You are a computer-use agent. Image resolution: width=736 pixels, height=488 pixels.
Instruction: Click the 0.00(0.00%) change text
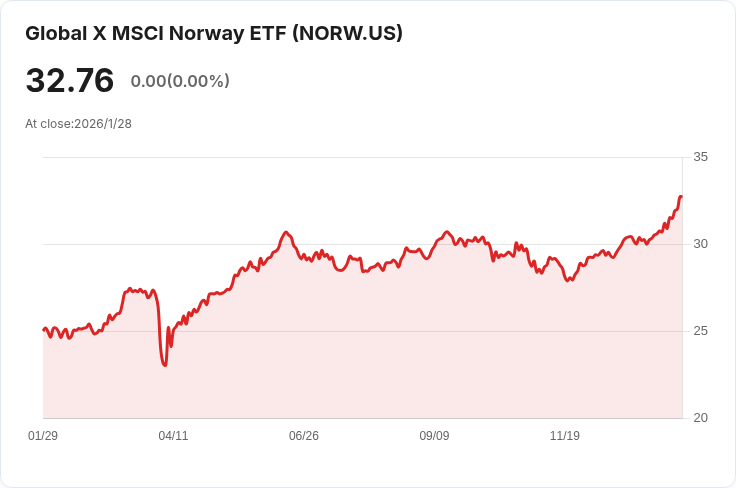tap(180, 81)
